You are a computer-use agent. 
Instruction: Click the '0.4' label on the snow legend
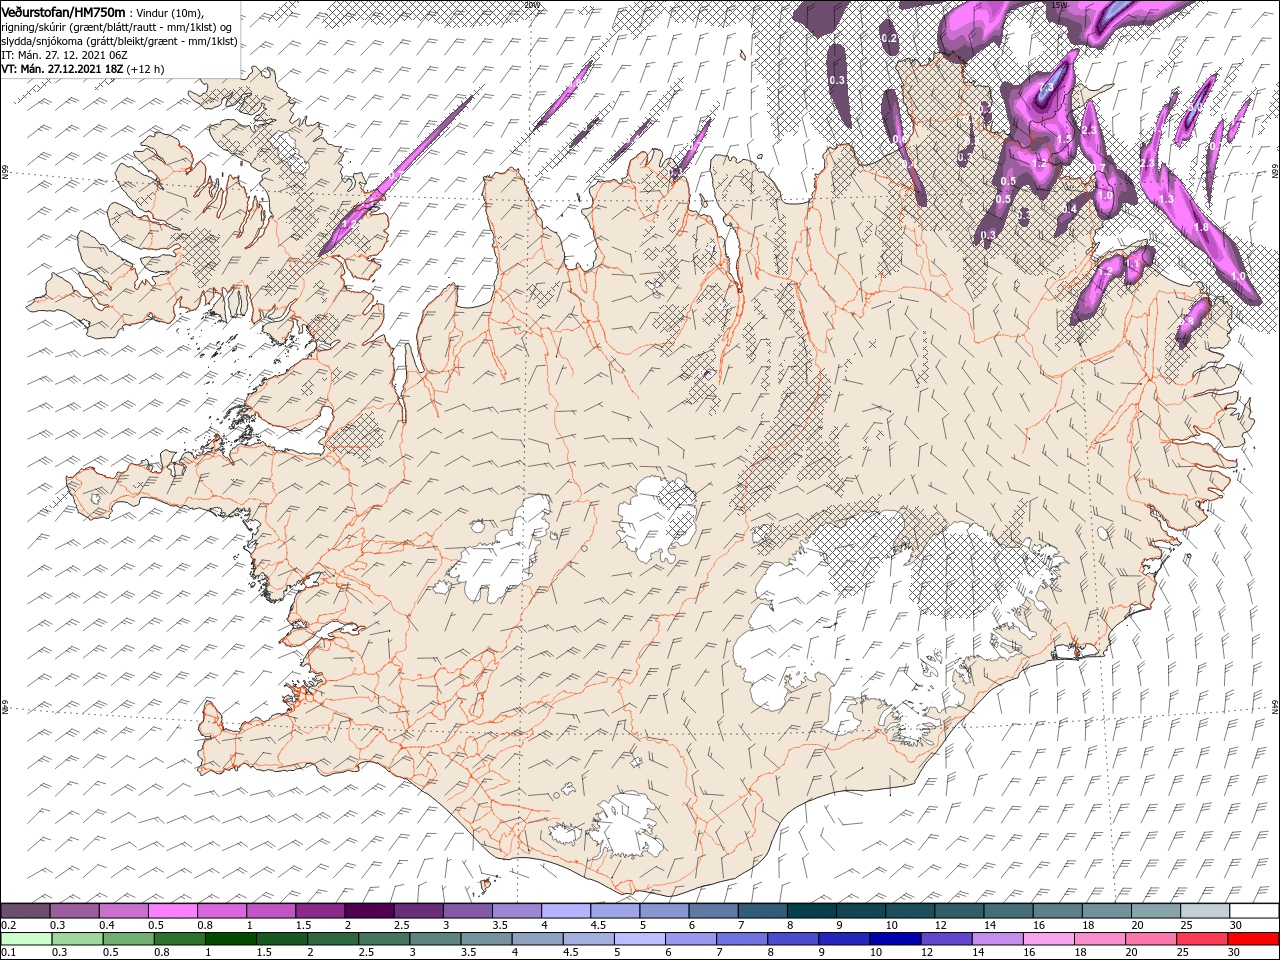point(107,925)
